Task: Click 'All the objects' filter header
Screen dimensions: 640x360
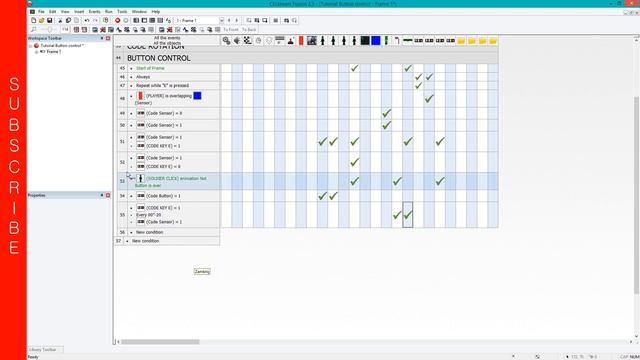Action: pos(167,43)
